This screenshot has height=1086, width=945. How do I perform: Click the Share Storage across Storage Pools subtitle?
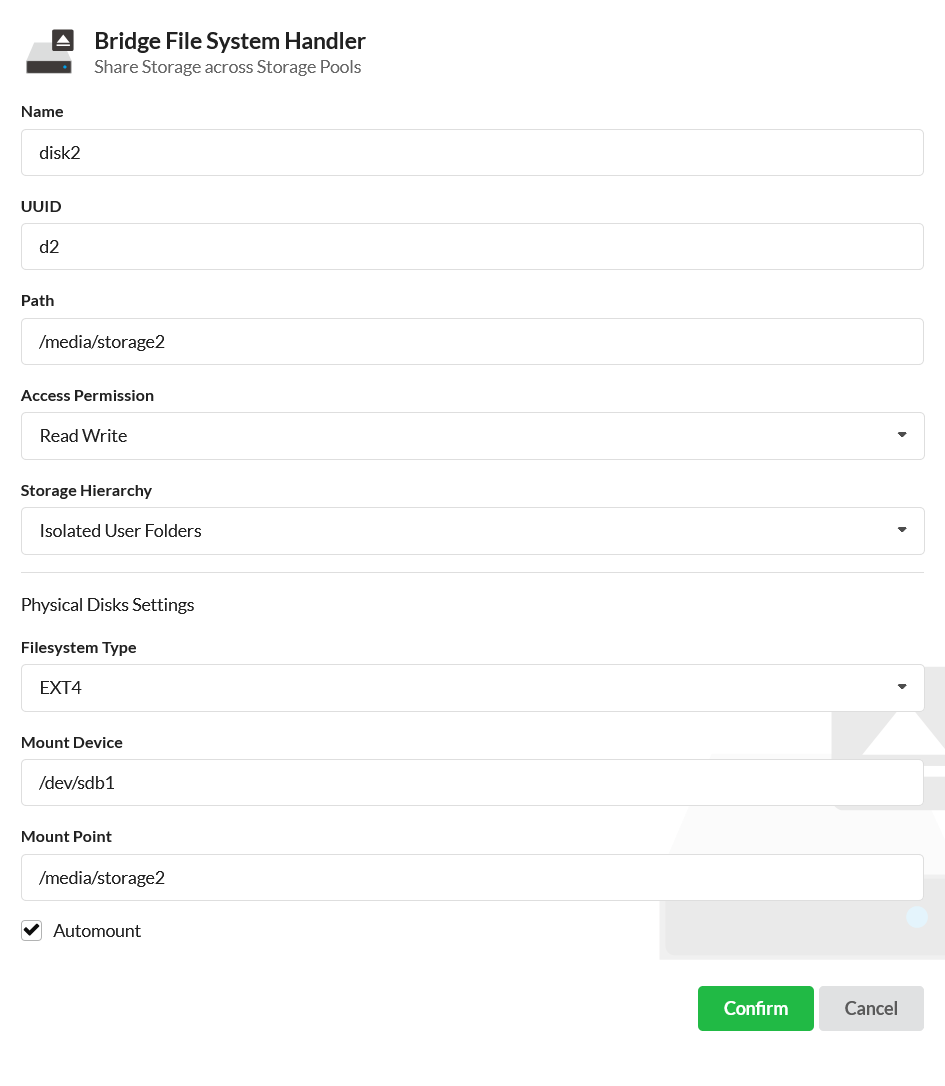tap(227, 67)
